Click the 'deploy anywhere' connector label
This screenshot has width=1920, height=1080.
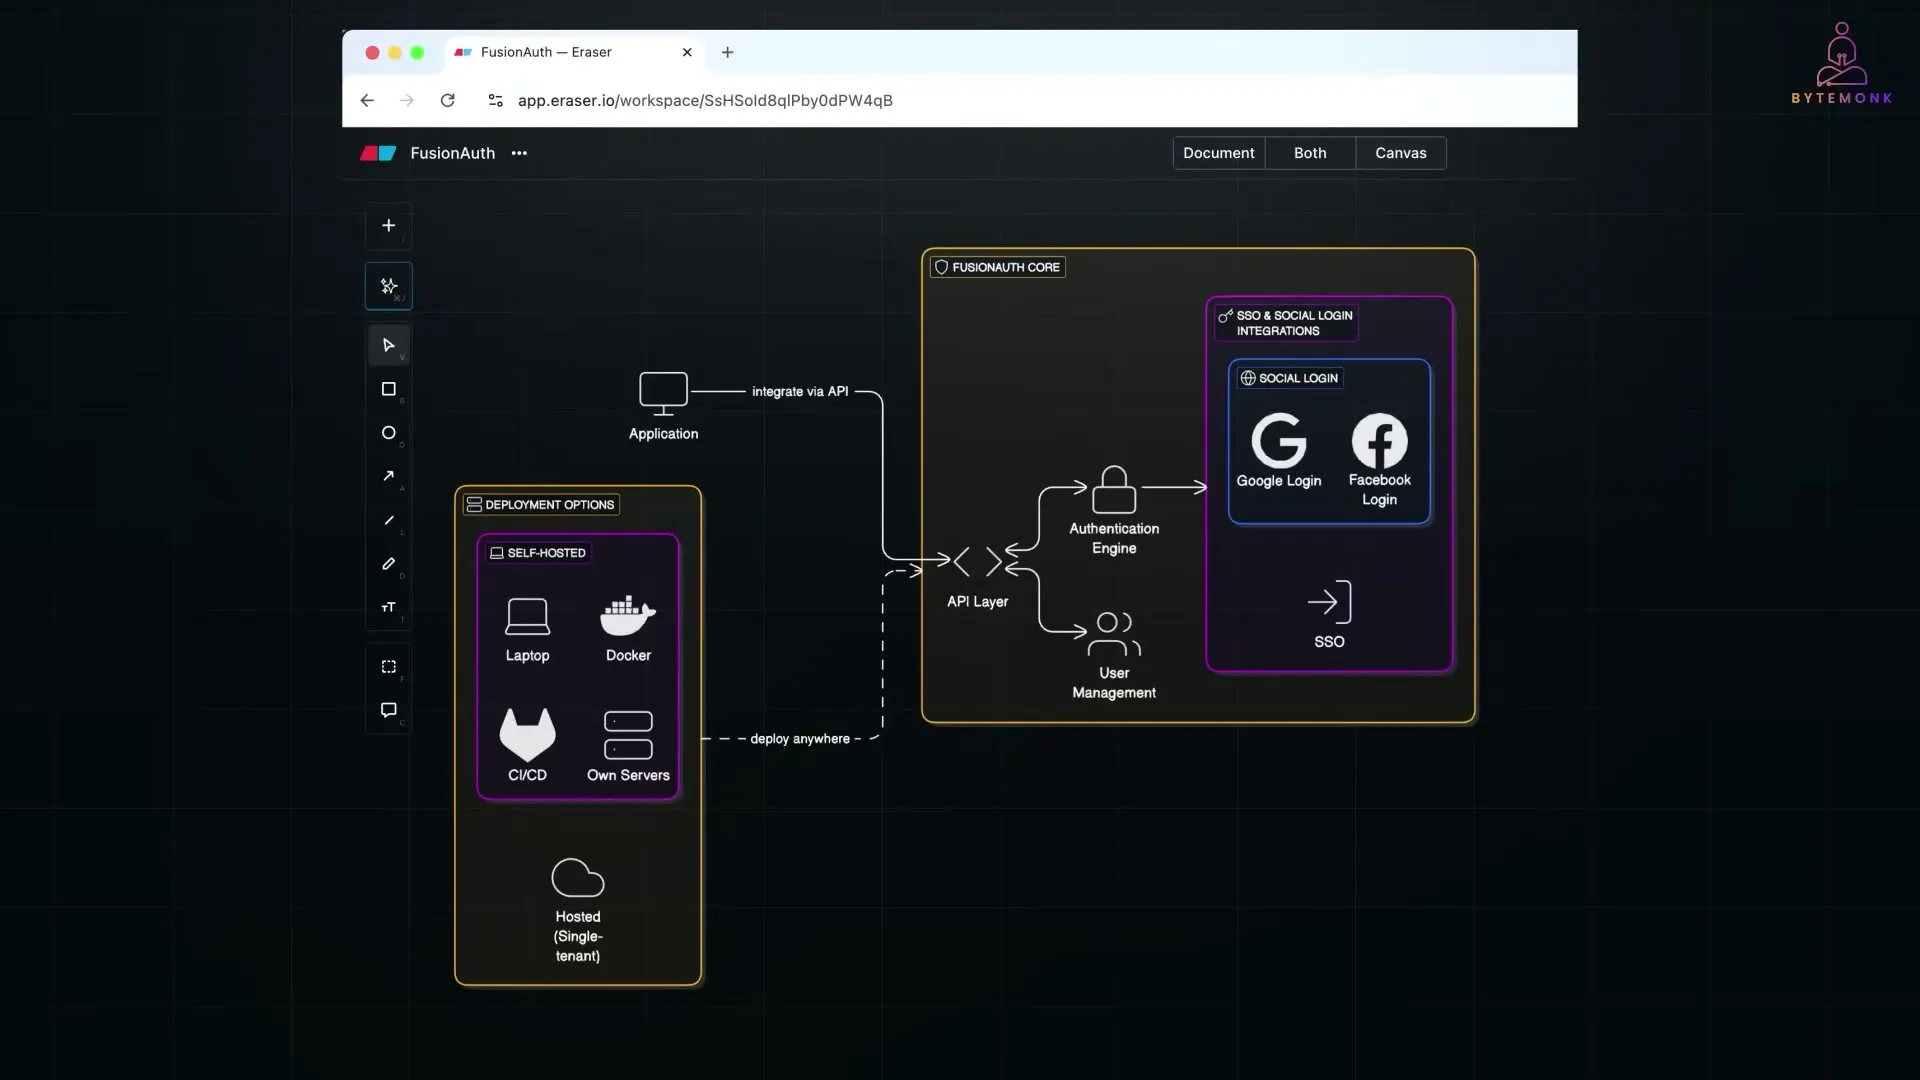pos(800,739)
